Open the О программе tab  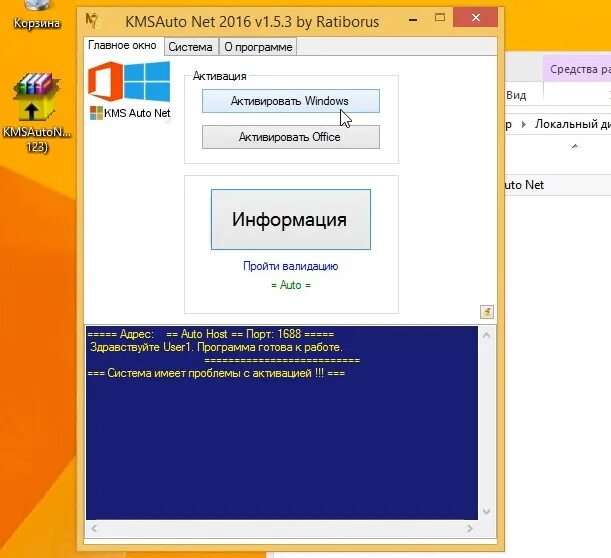(x=258, y=47)
